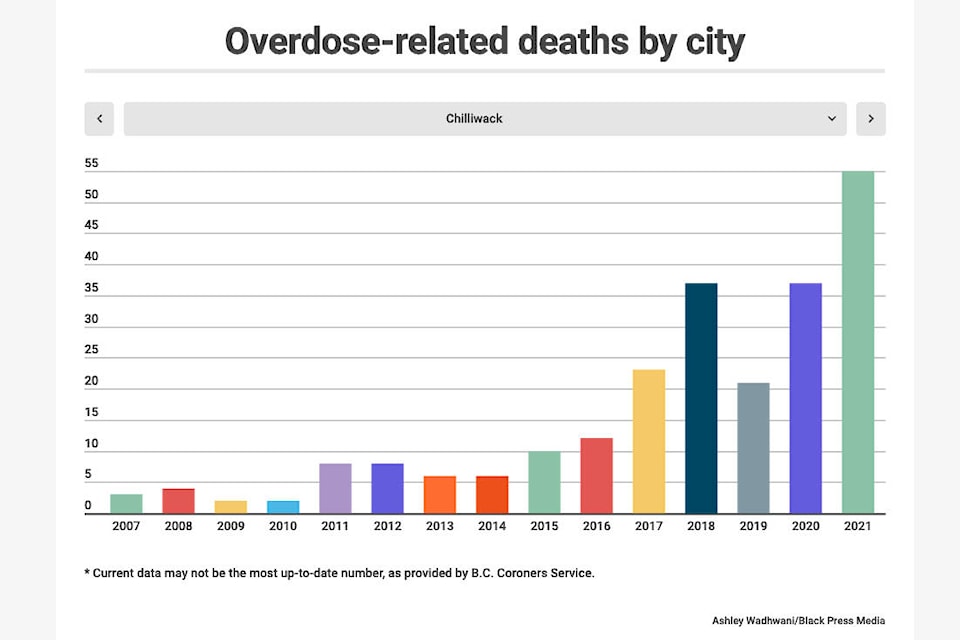
Task: Click the 15 y-axis value
Action: (91, 412)
